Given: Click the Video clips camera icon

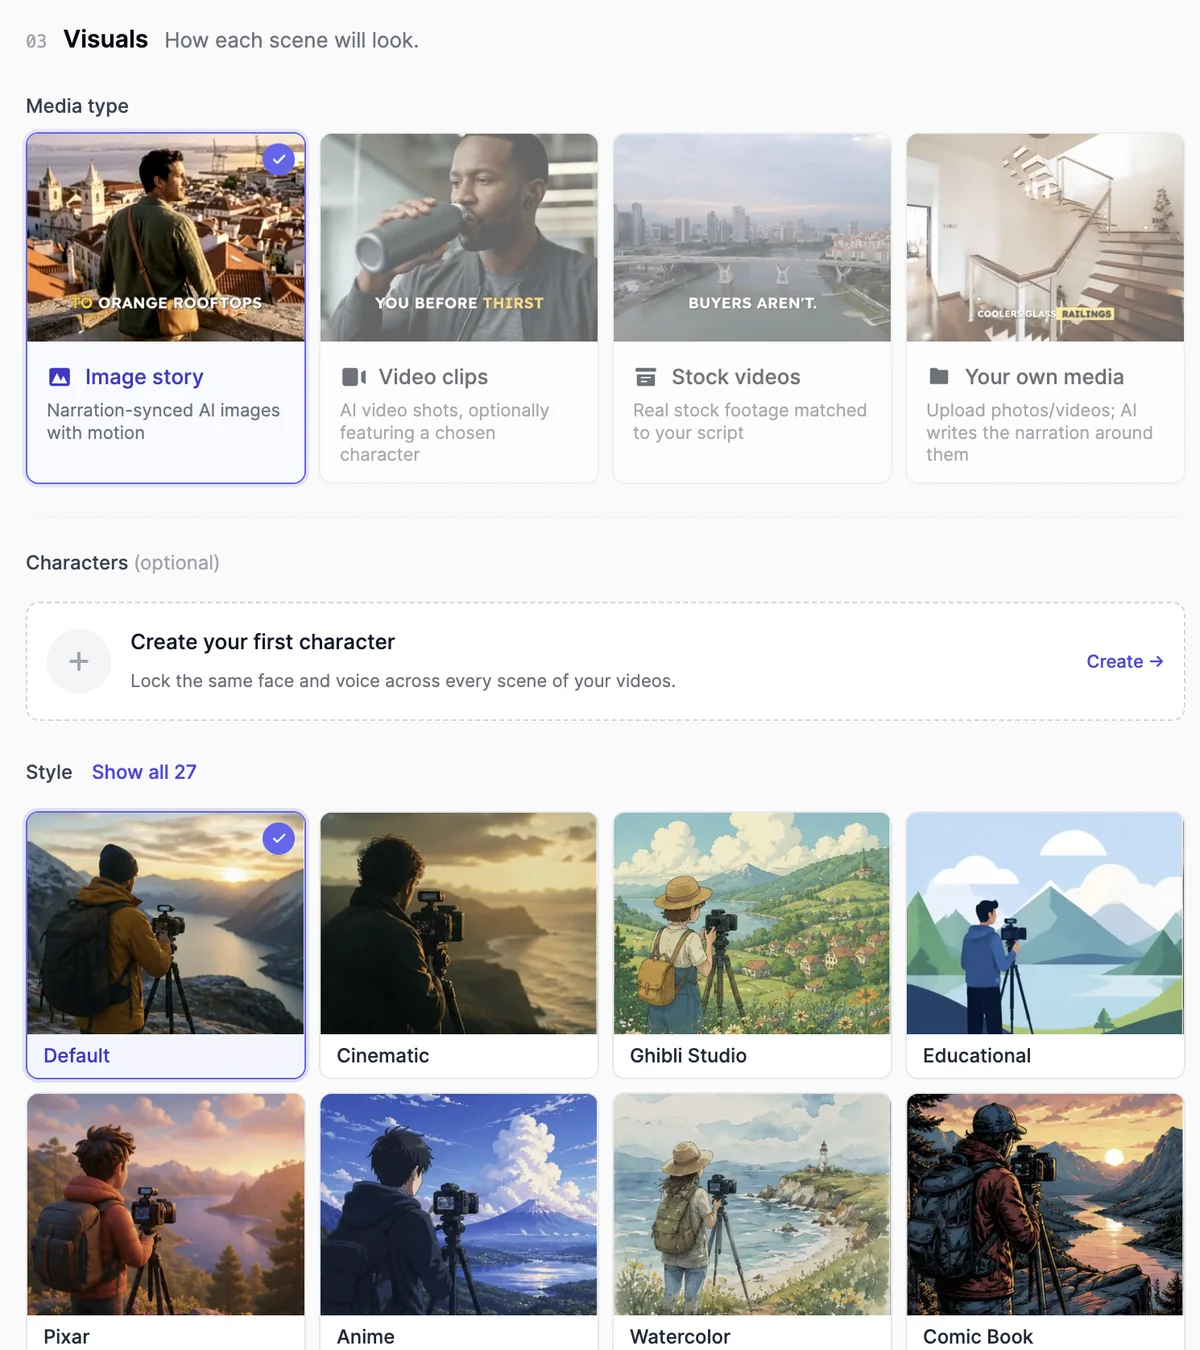Looking at the screenshot, I should click(x=354, y=377).
